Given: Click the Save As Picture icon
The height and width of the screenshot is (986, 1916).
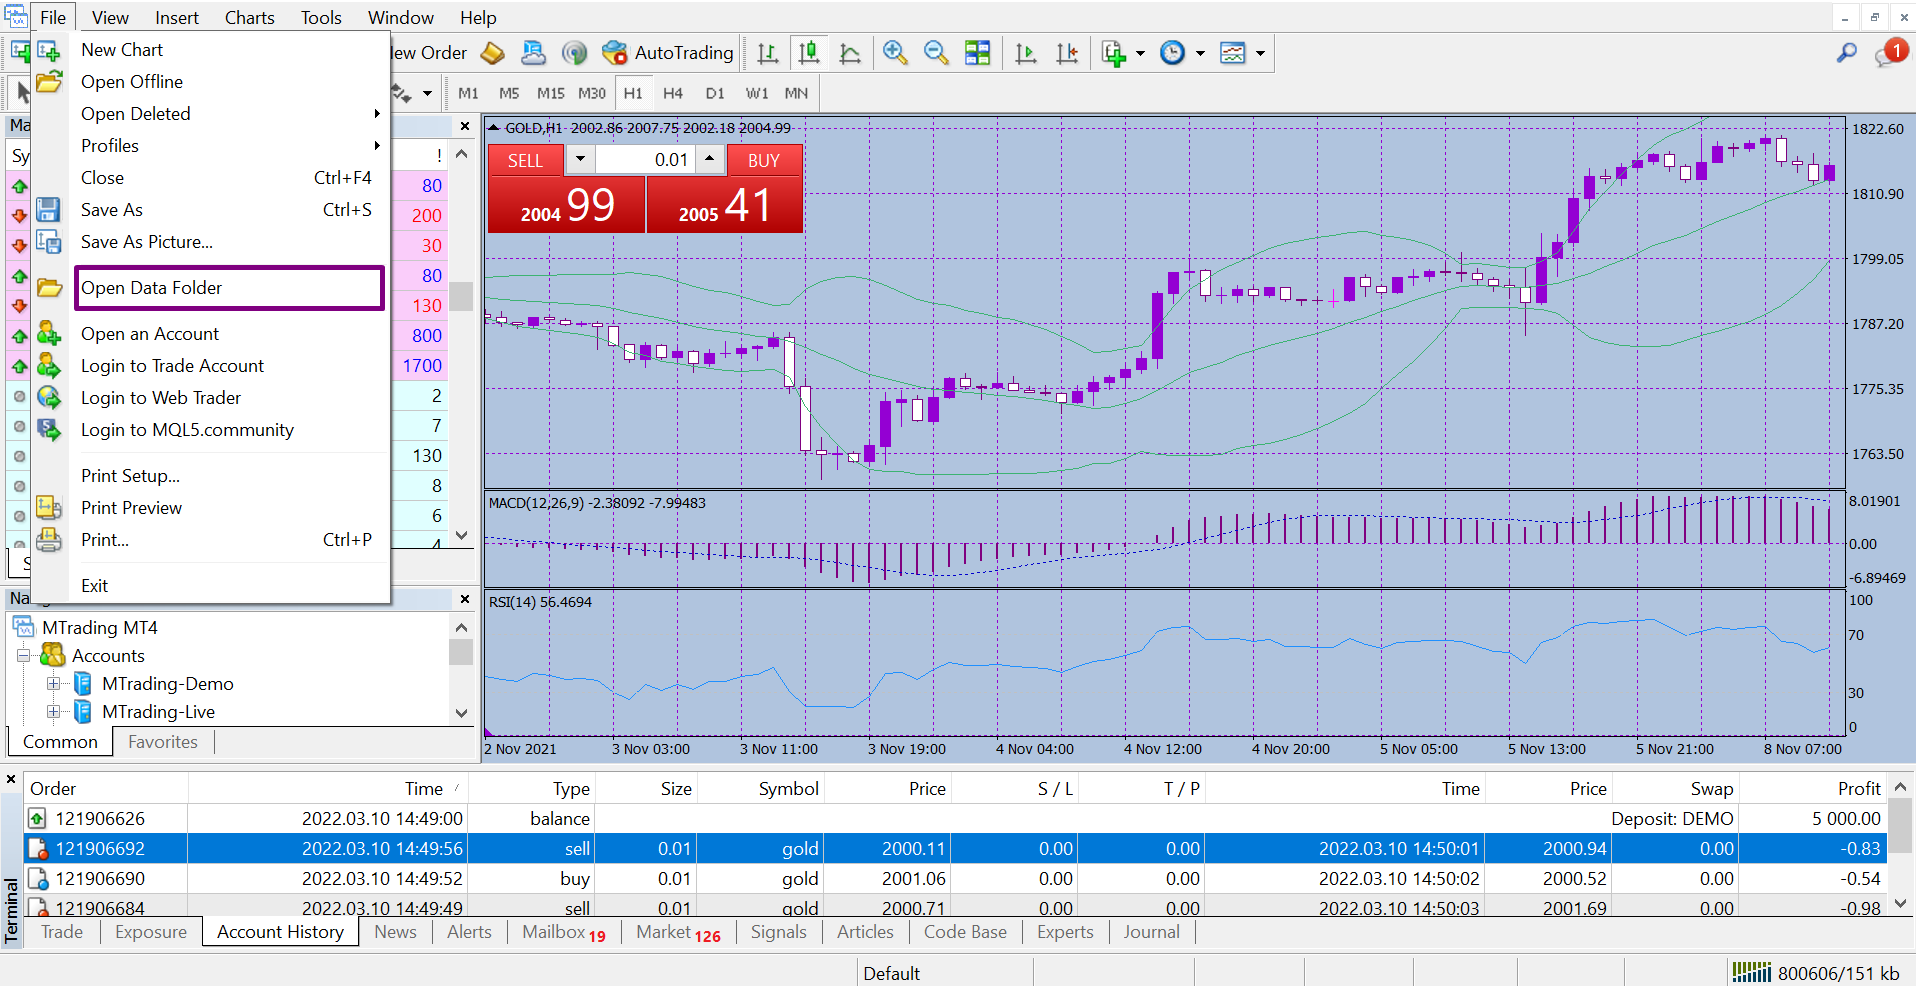Looking at the screenshot, I should [49, 242].
